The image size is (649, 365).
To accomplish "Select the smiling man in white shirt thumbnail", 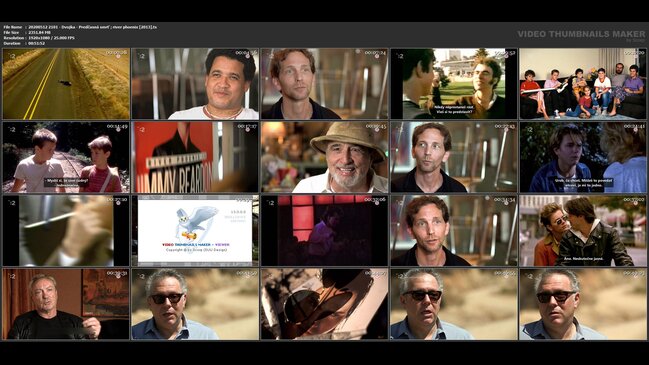I will coord(195,84).
